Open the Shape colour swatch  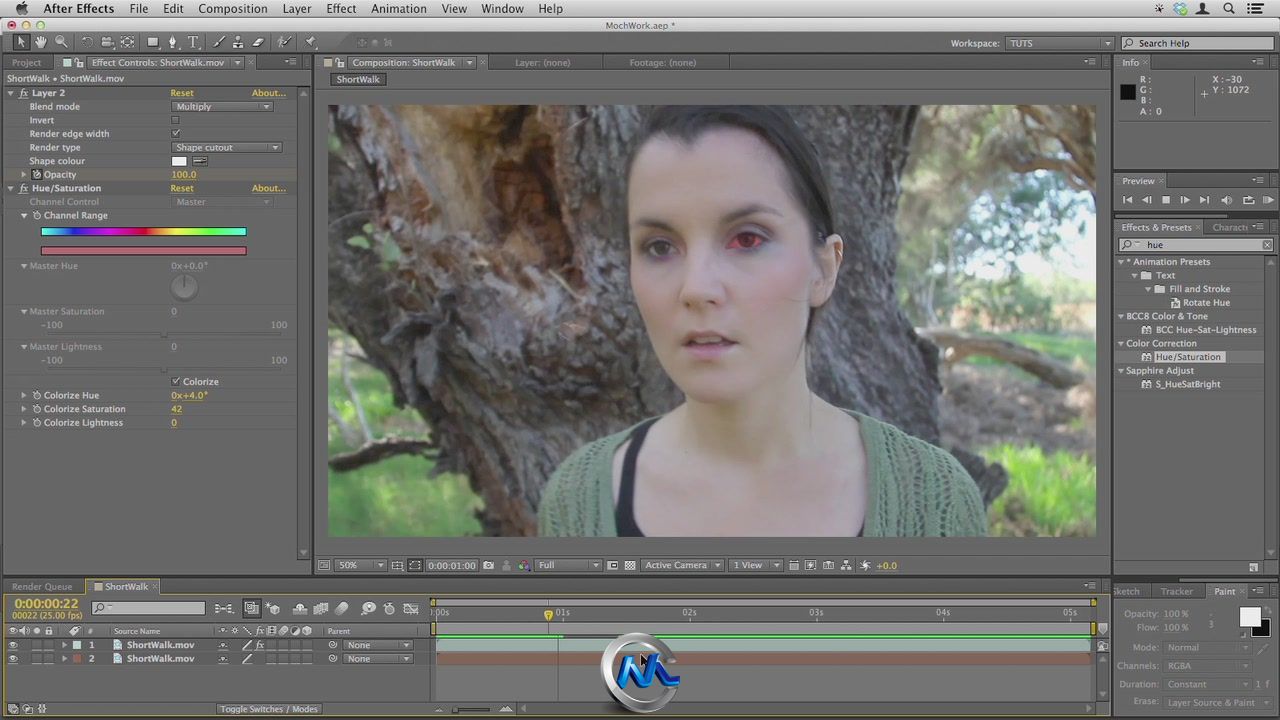(179, 161)
